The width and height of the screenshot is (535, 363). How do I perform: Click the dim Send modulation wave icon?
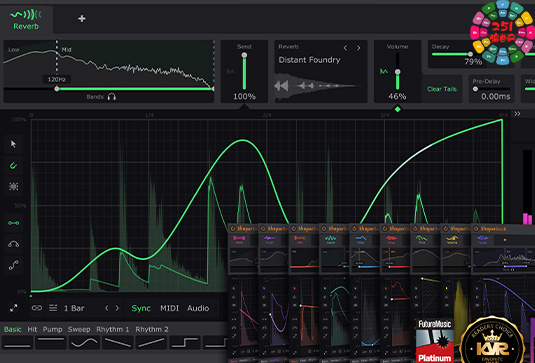point(231,72)
